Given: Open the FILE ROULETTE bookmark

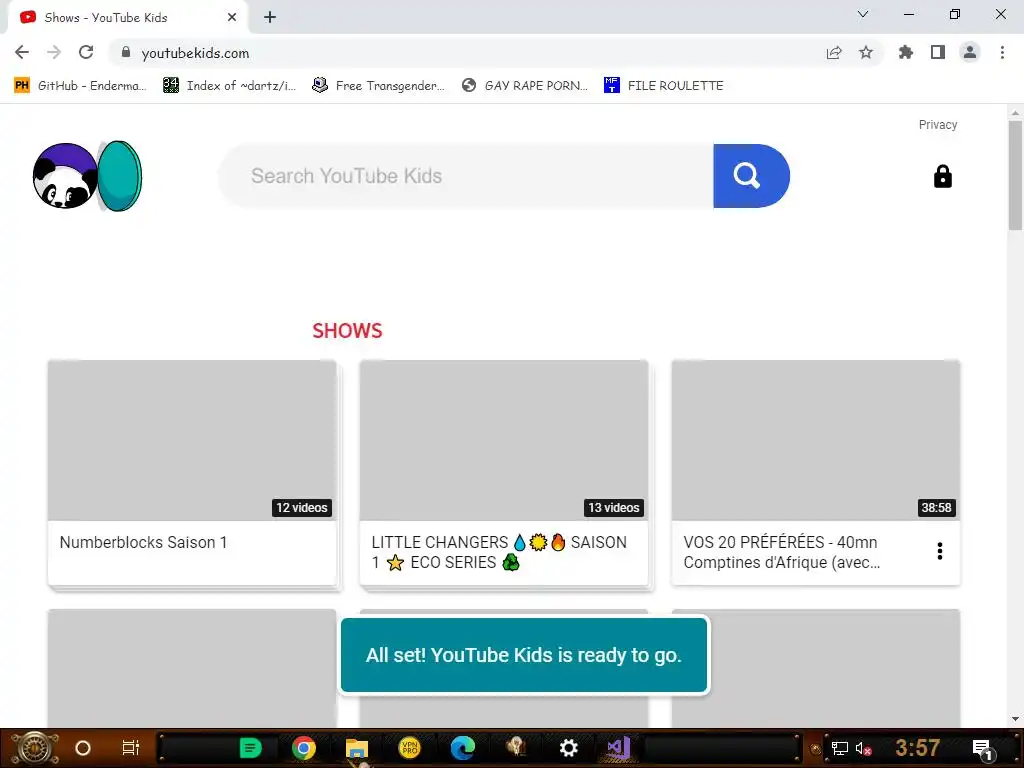Looking at the screenshot, I should [664, 86].
